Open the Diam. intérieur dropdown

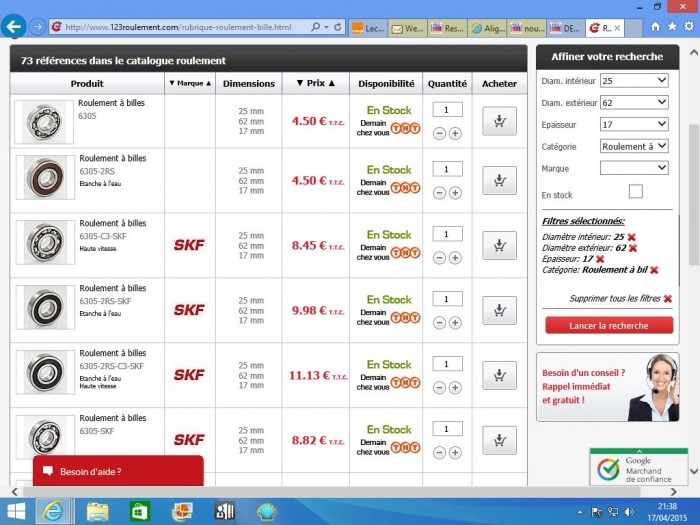(634, 80)
